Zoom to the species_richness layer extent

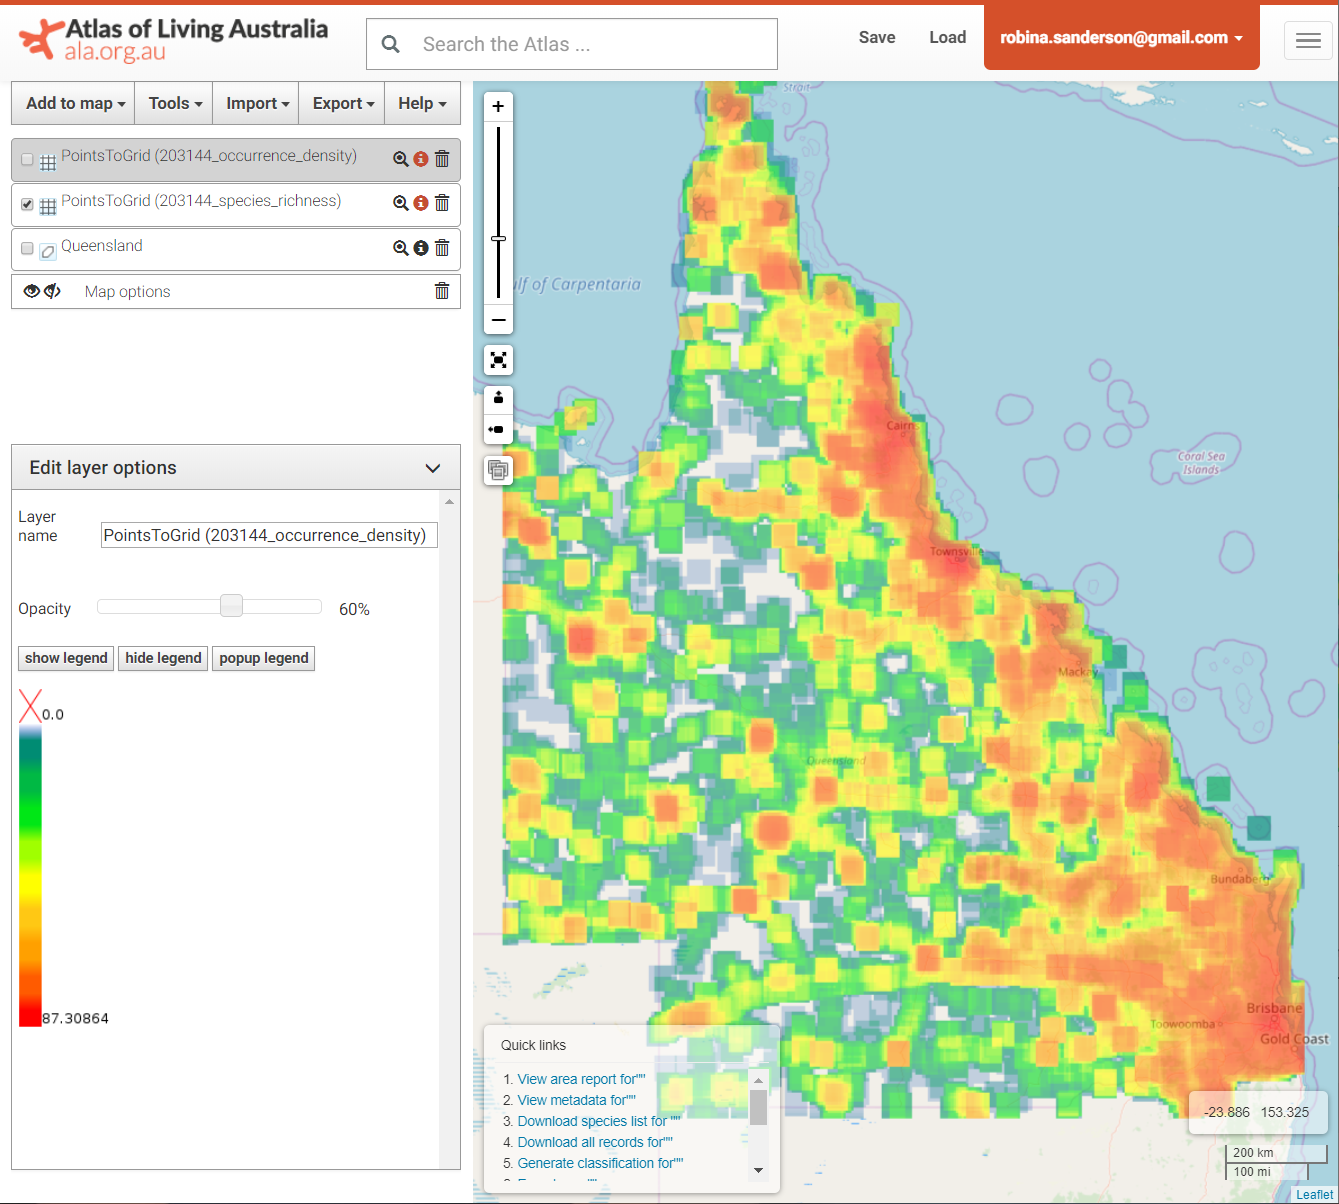coord(400,202)
